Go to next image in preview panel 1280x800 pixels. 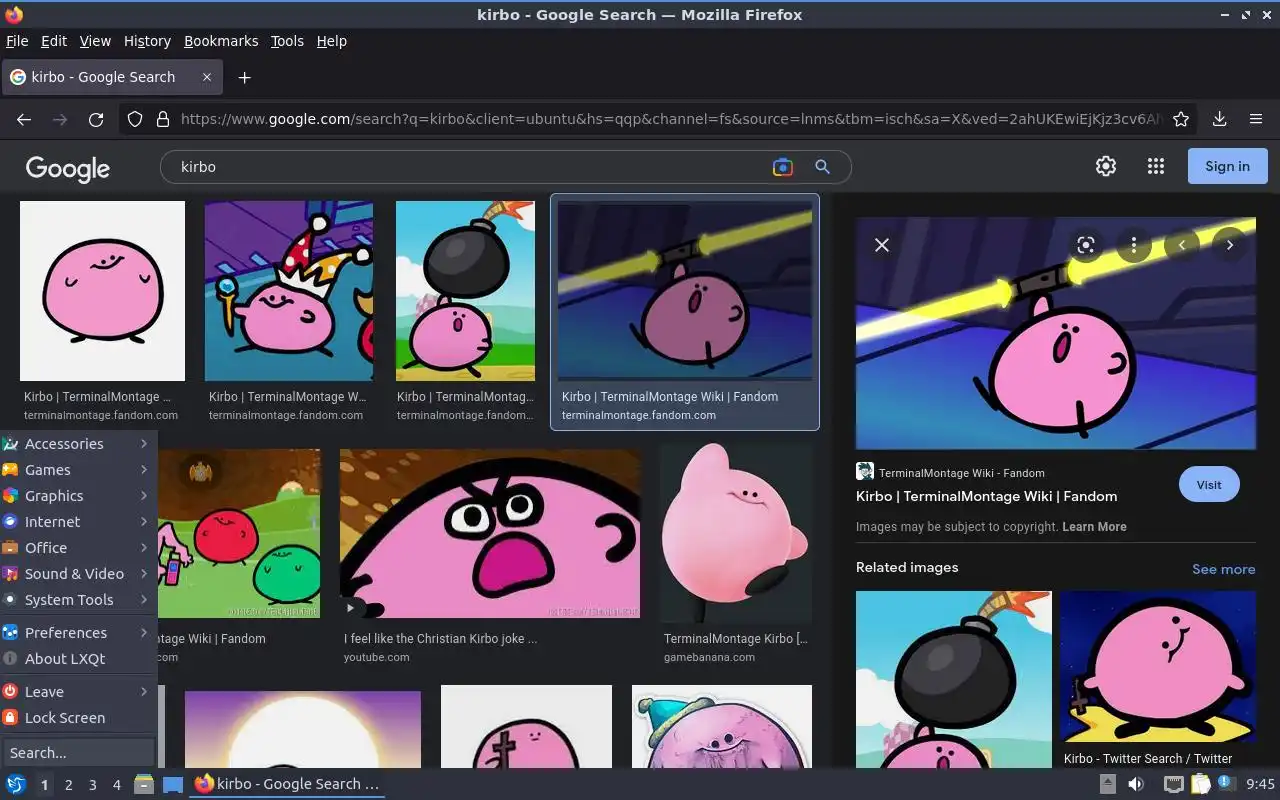point(1230,245)
